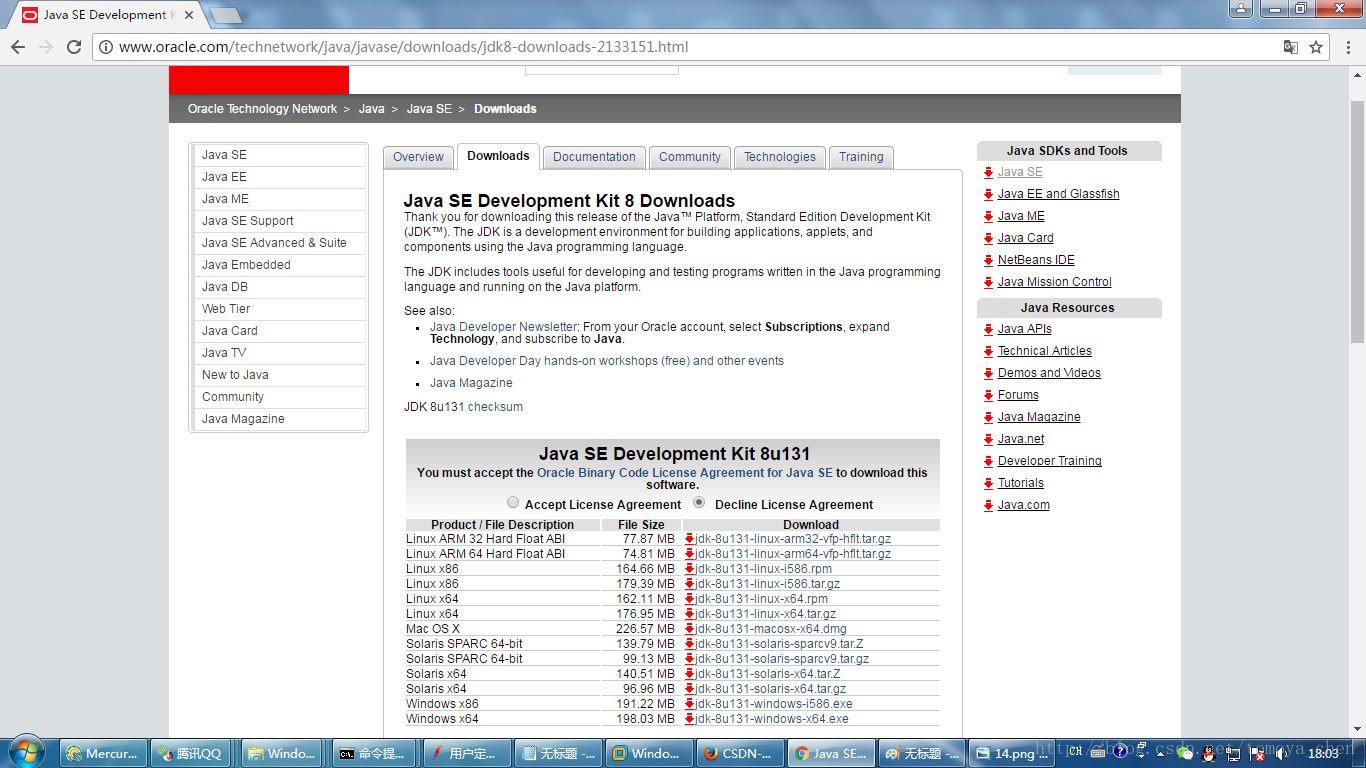Screen dimensions: 1366x768
Task: Select Decline License Agreement radio button
Action: click(x=699, y=503)
